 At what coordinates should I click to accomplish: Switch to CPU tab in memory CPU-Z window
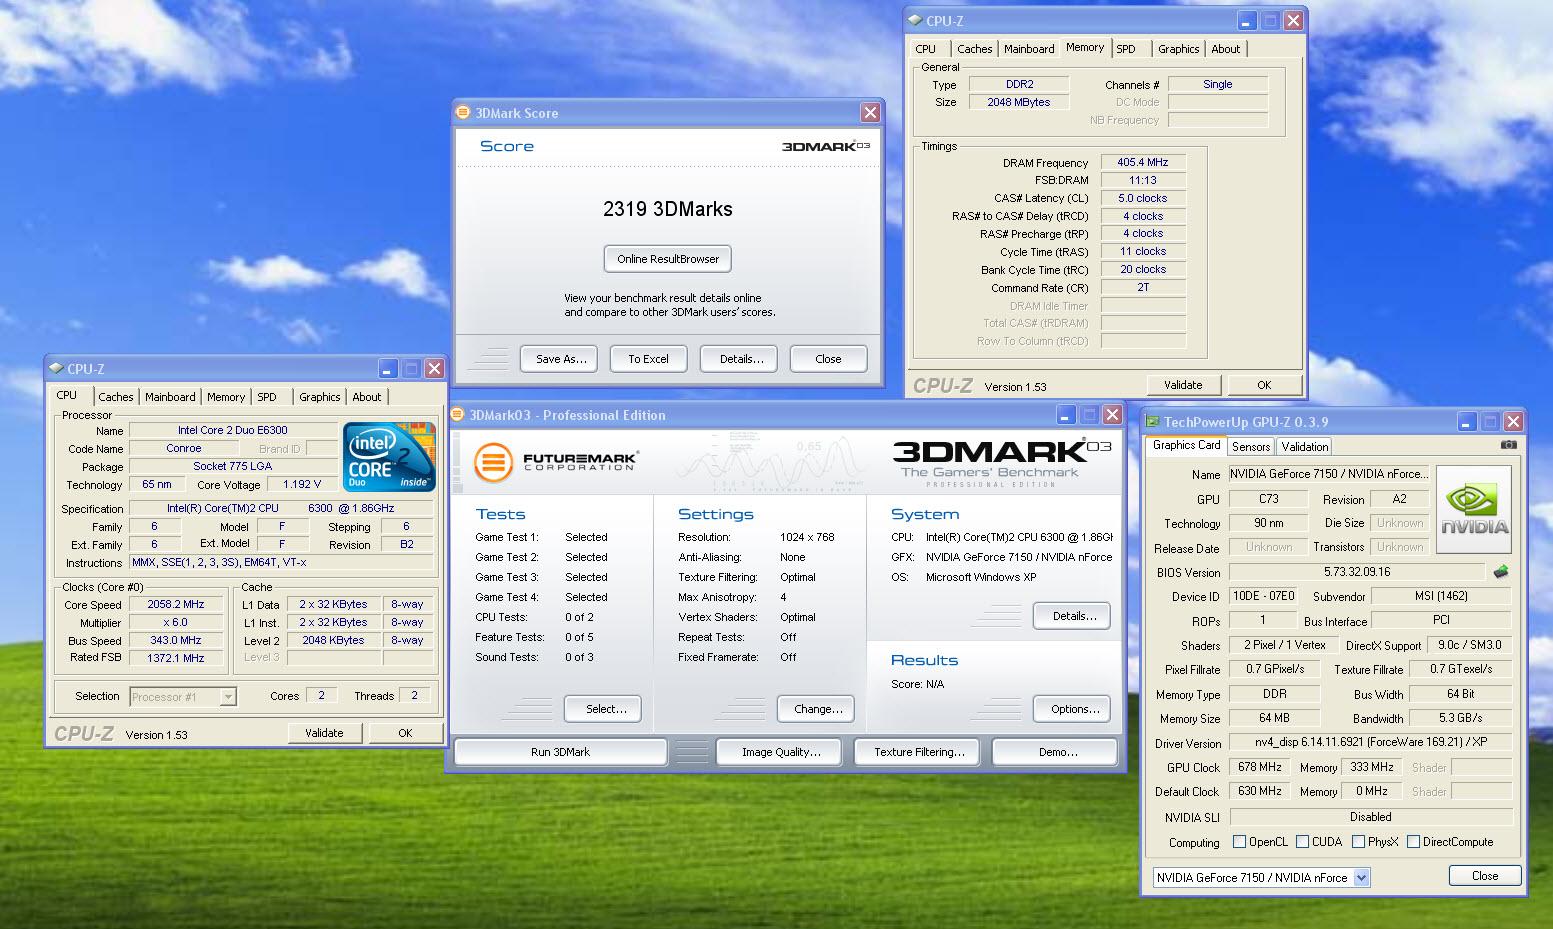point(926,49)
